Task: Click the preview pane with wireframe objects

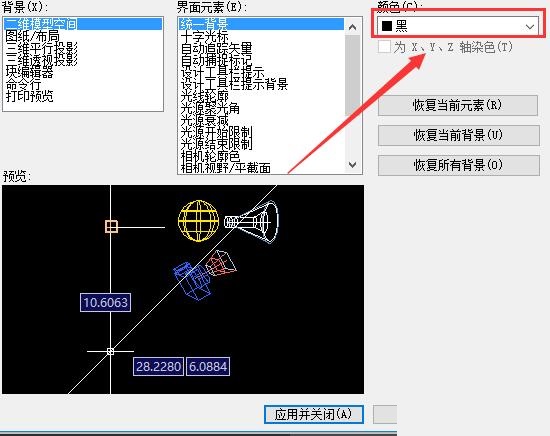Action: 183,289
